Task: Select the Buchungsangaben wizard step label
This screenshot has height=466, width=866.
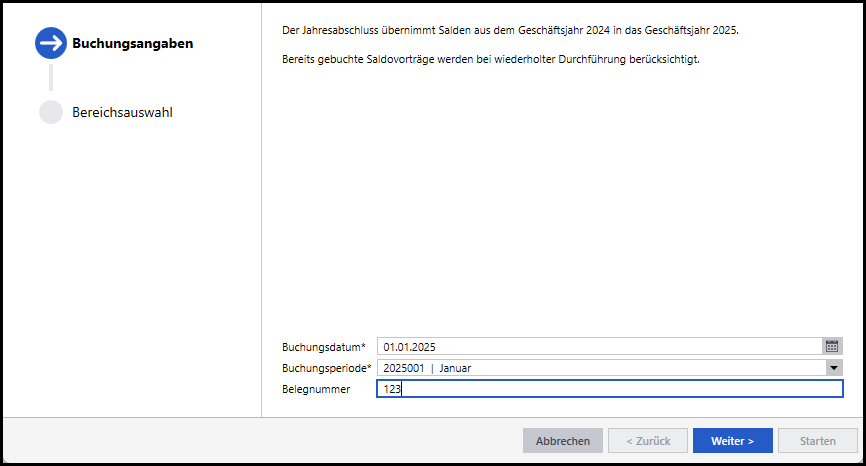Action: pyautogui.click(x=132, y=43)
